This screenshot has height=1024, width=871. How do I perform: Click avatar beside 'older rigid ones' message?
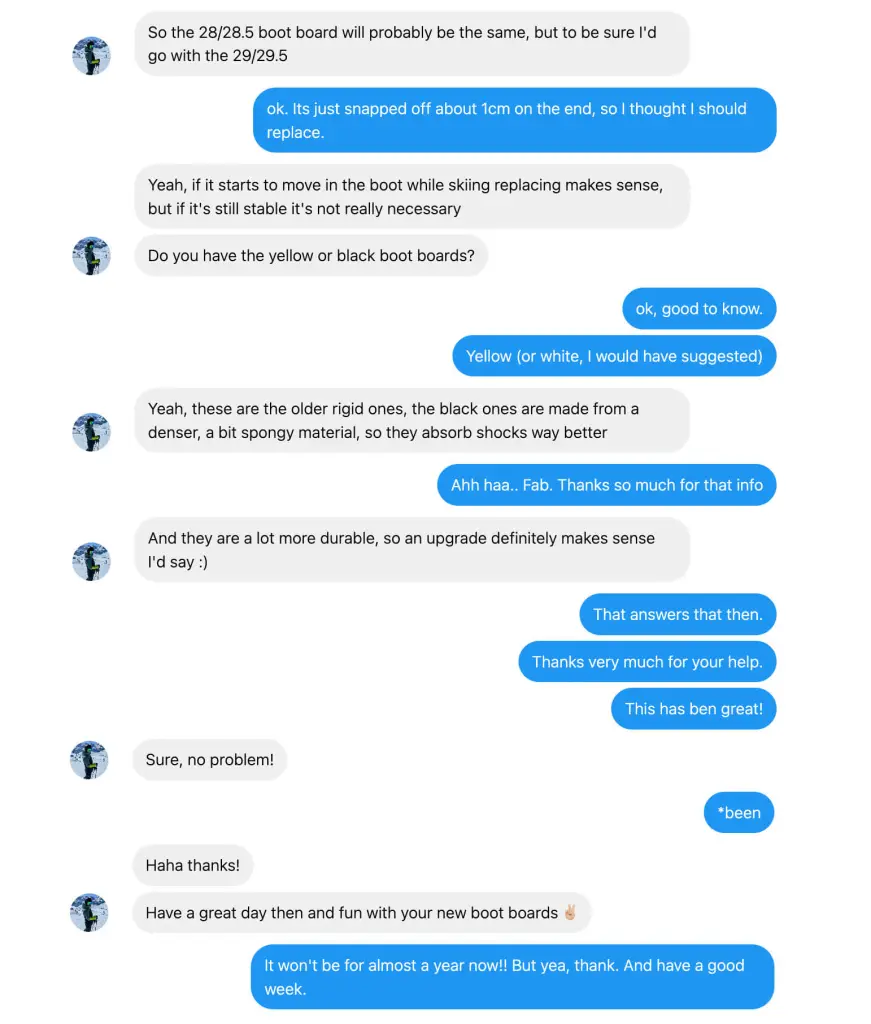pos(91,432)
